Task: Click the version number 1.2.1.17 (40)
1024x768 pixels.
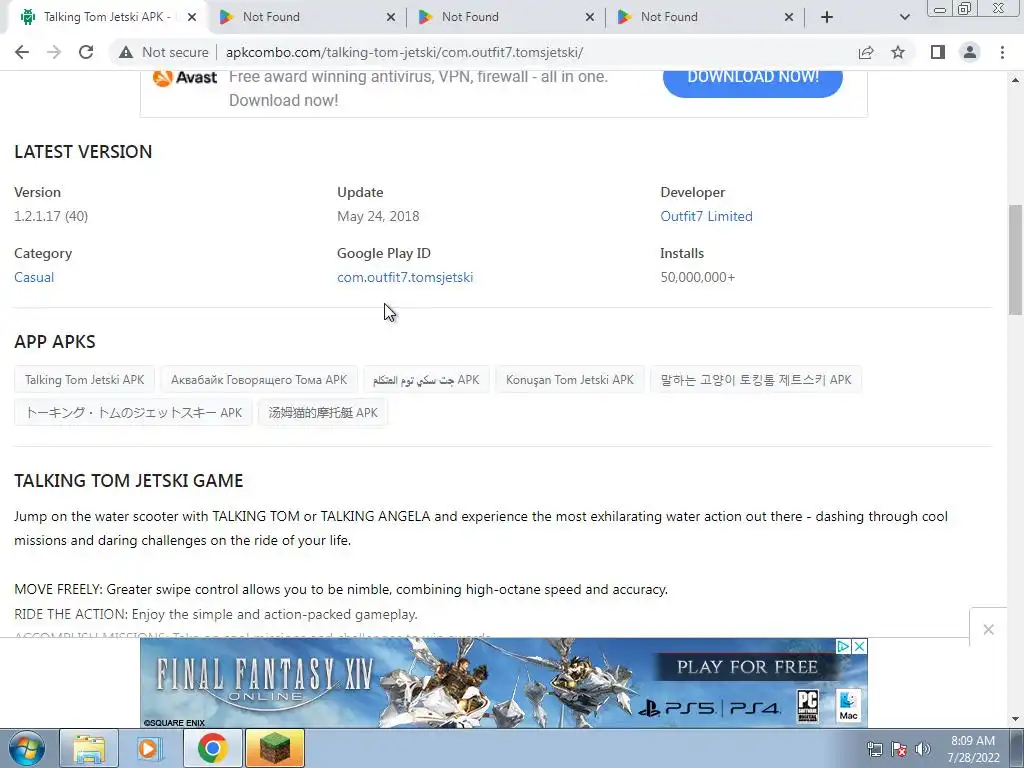Action: click(51, 216)
